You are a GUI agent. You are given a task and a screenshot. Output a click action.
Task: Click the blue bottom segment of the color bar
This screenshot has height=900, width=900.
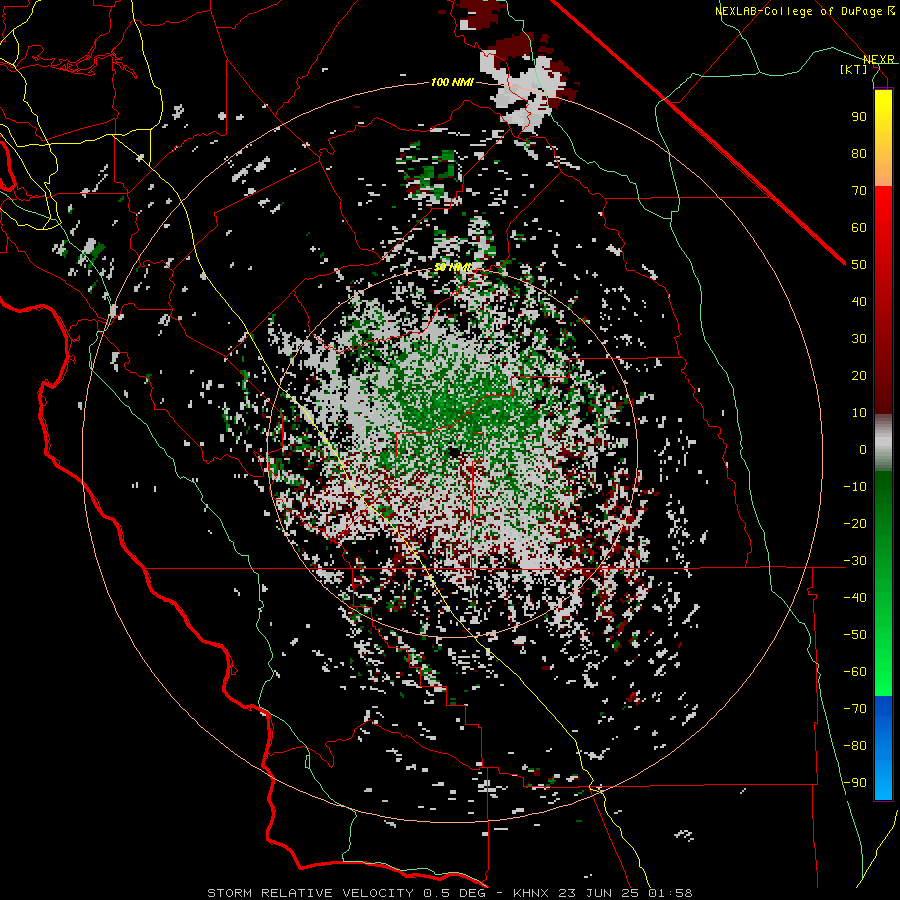(x=883, y=748)
